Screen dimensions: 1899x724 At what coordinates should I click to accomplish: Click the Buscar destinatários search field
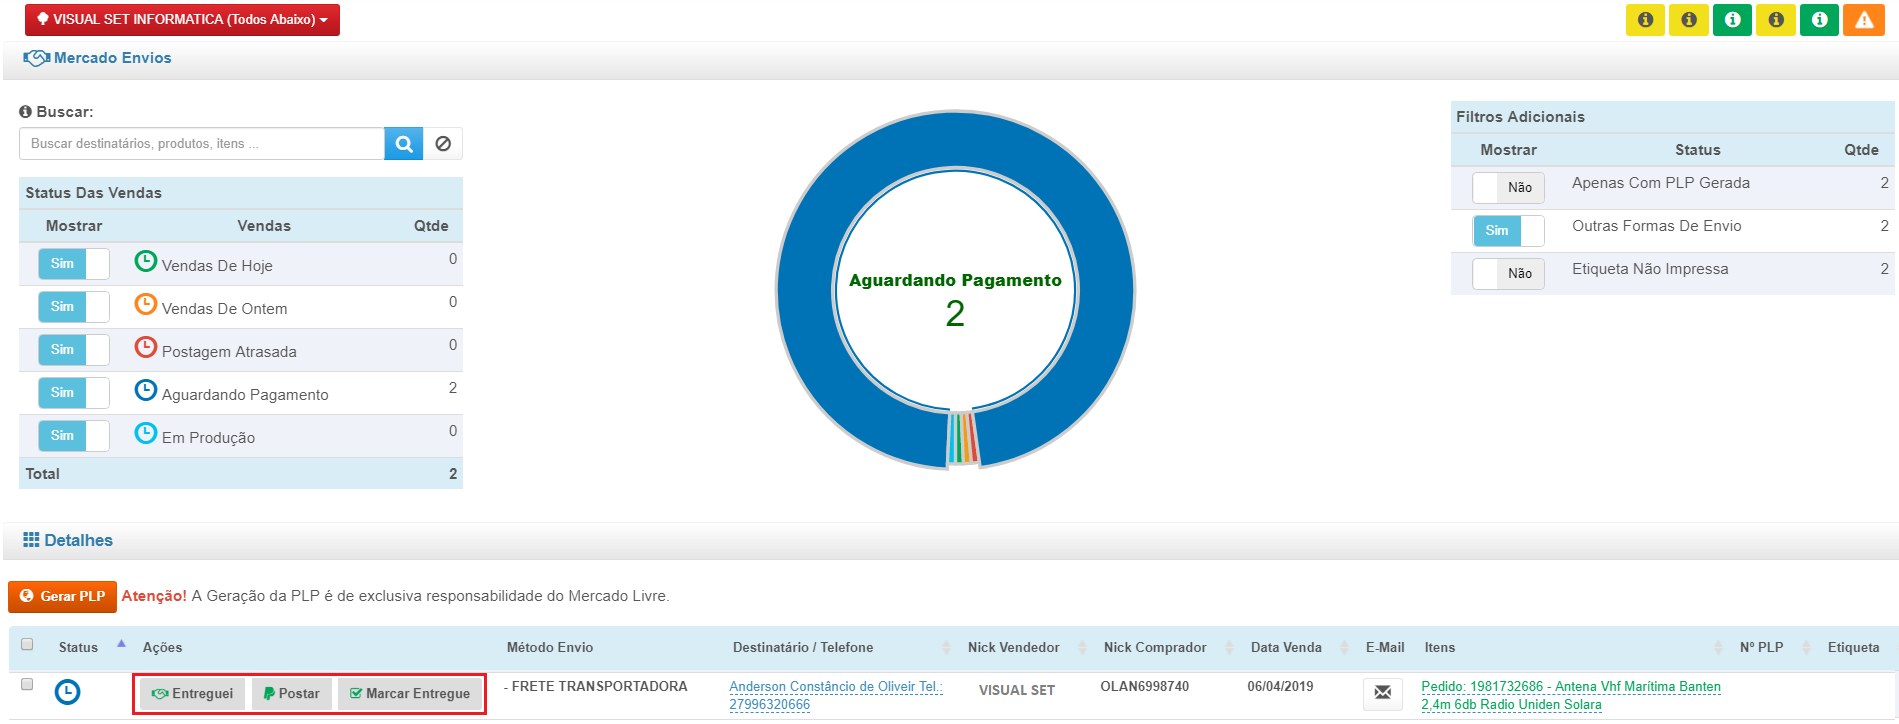(x=202, y=144)
